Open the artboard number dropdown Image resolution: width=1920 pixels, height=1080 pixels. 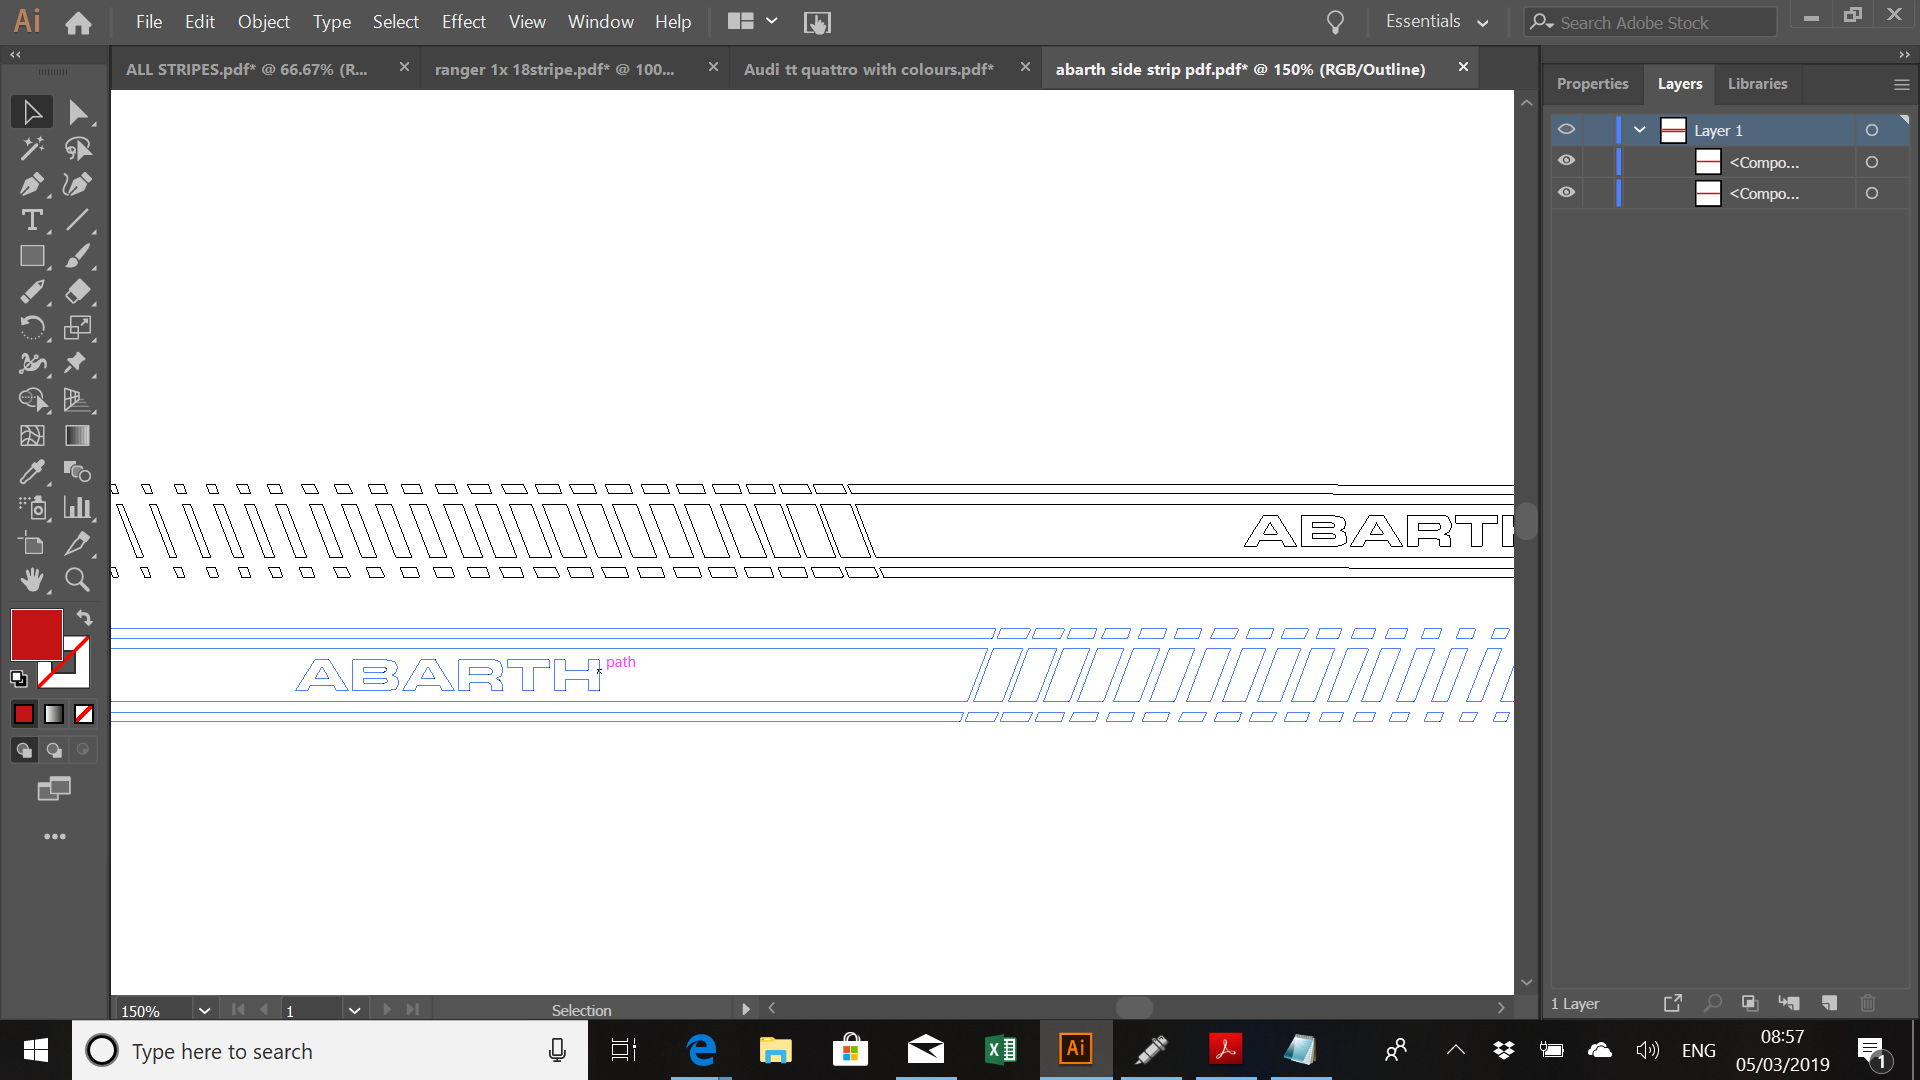click(354, 1010)
